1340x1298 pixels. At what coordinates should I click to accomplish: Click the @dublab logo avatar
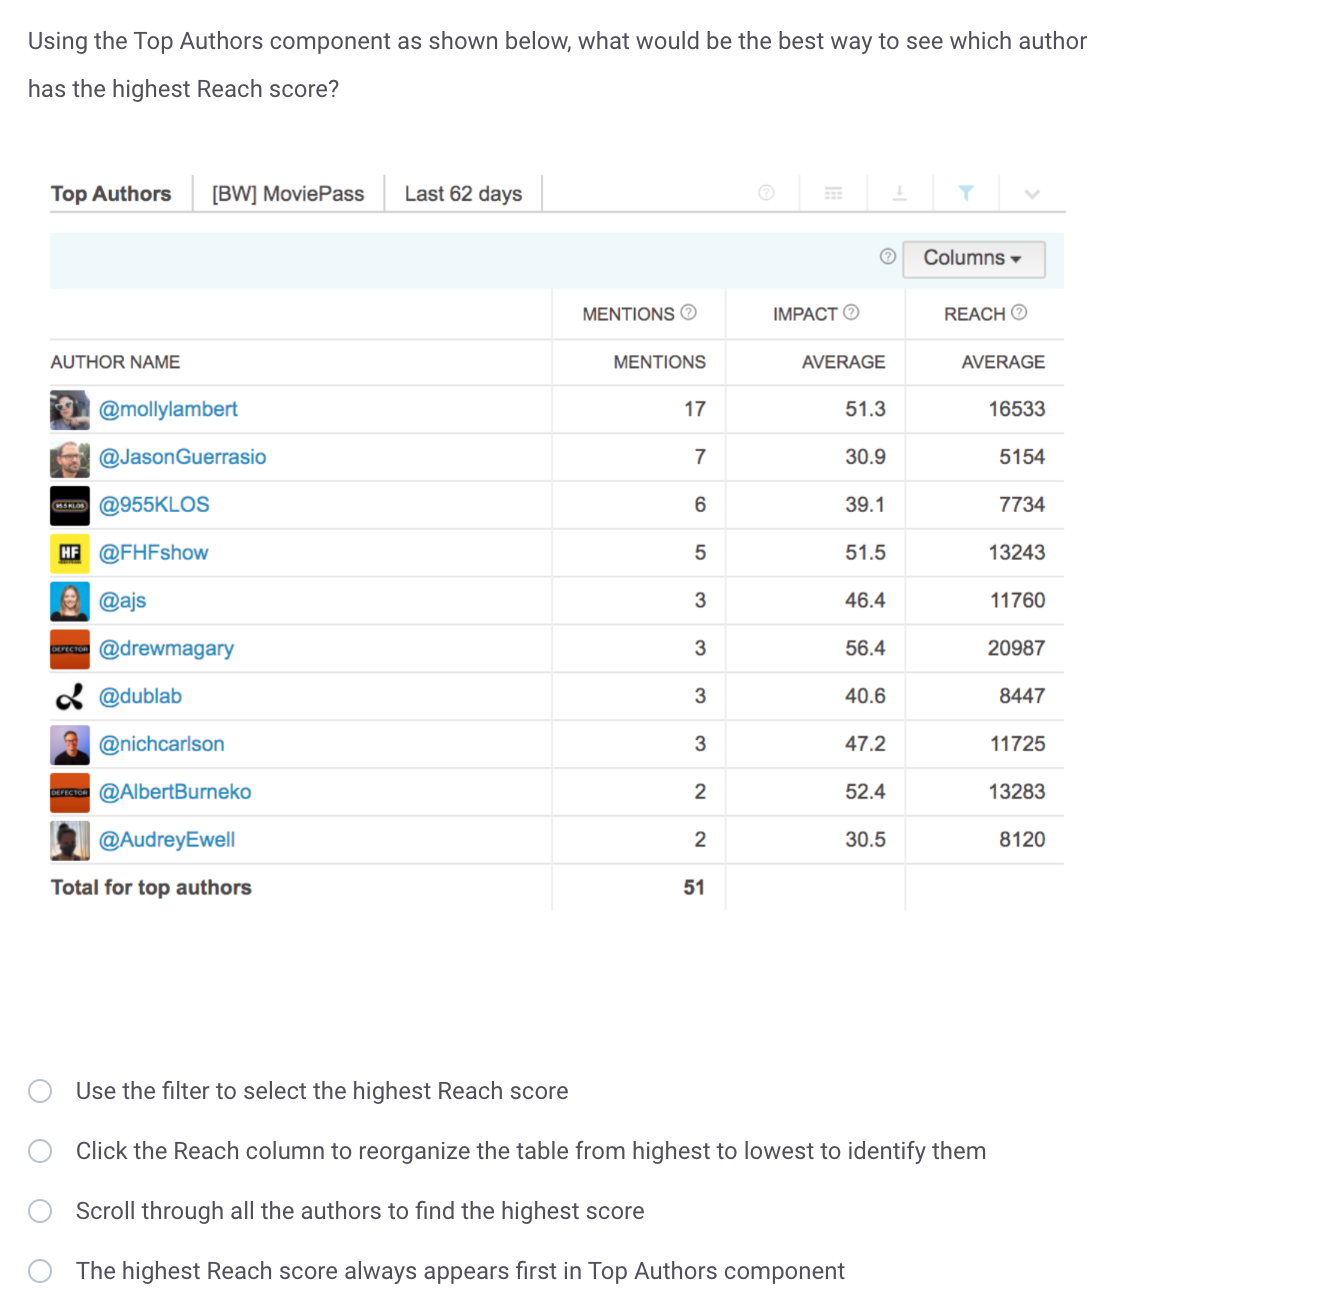pyautogui.click(x=70, y=697)
